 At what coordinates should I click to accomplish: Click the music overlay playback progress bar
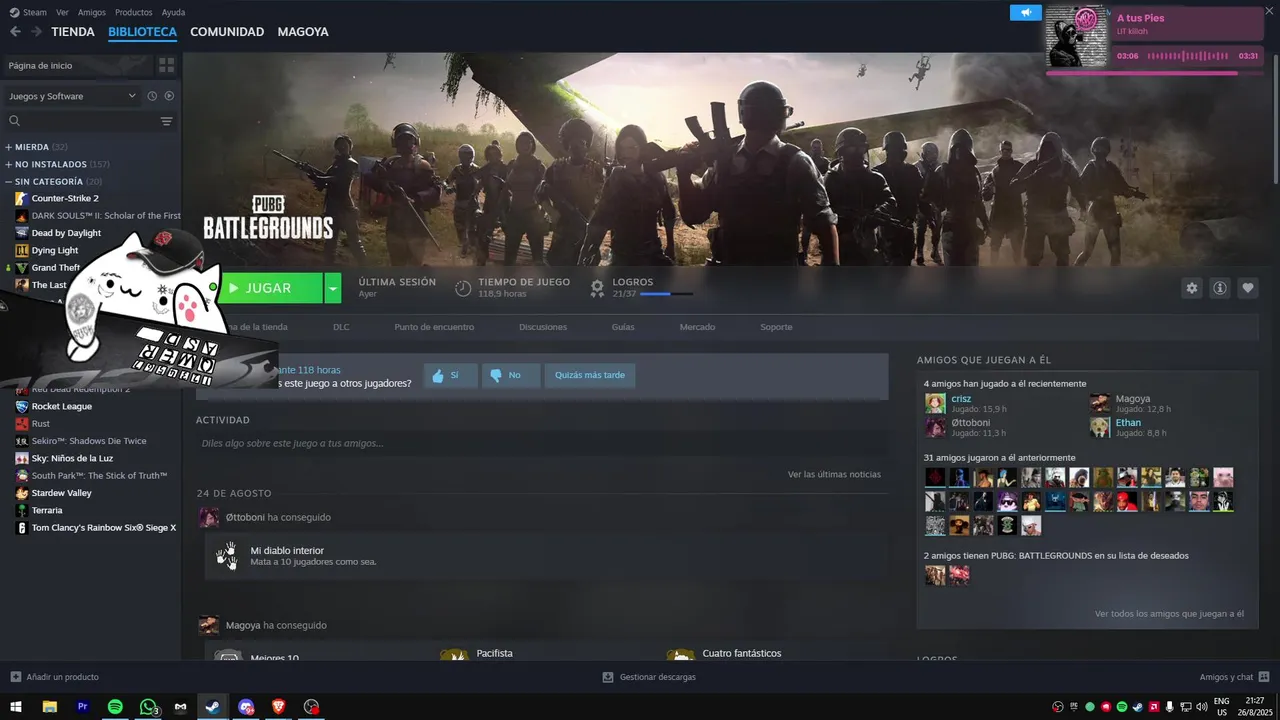[1154, 73]
